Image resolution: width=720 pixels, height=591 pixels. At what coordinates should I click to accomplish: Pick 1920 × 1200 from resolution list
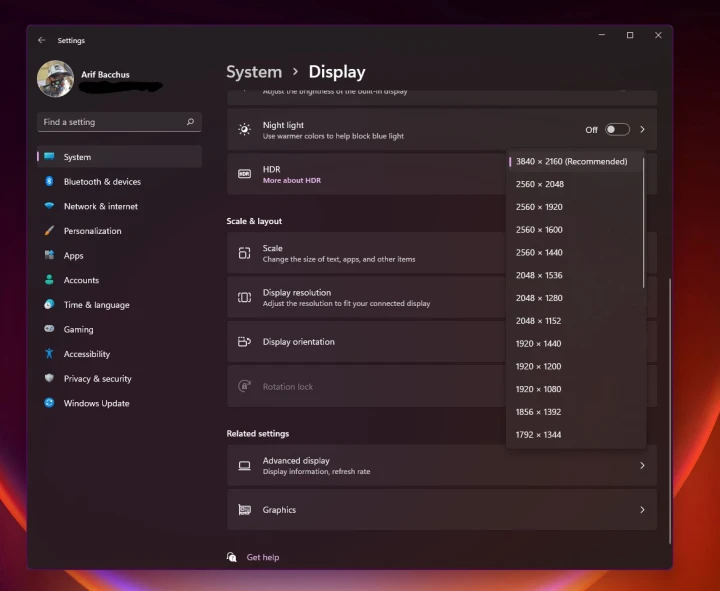(575, 366)
